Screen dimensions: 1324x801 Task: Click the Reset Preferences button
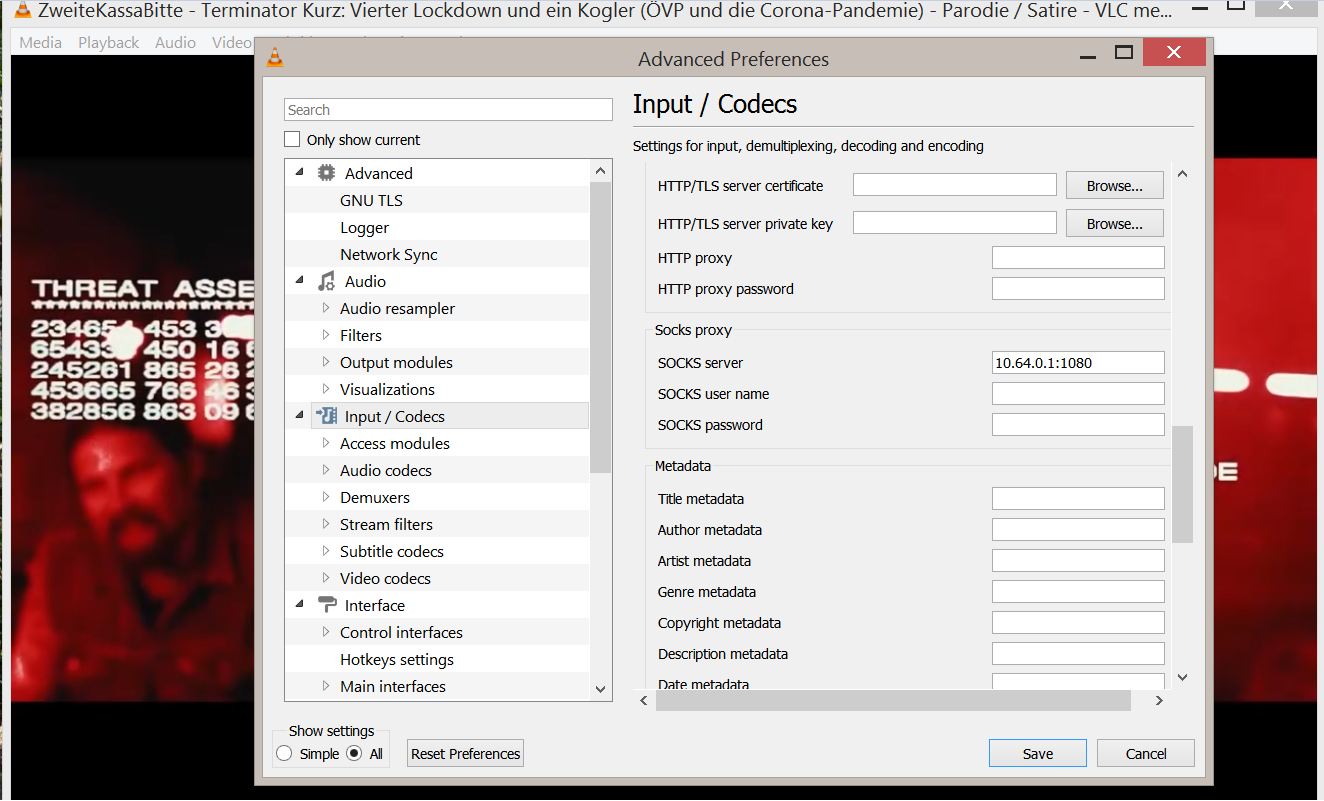click(x=466, y=753)
